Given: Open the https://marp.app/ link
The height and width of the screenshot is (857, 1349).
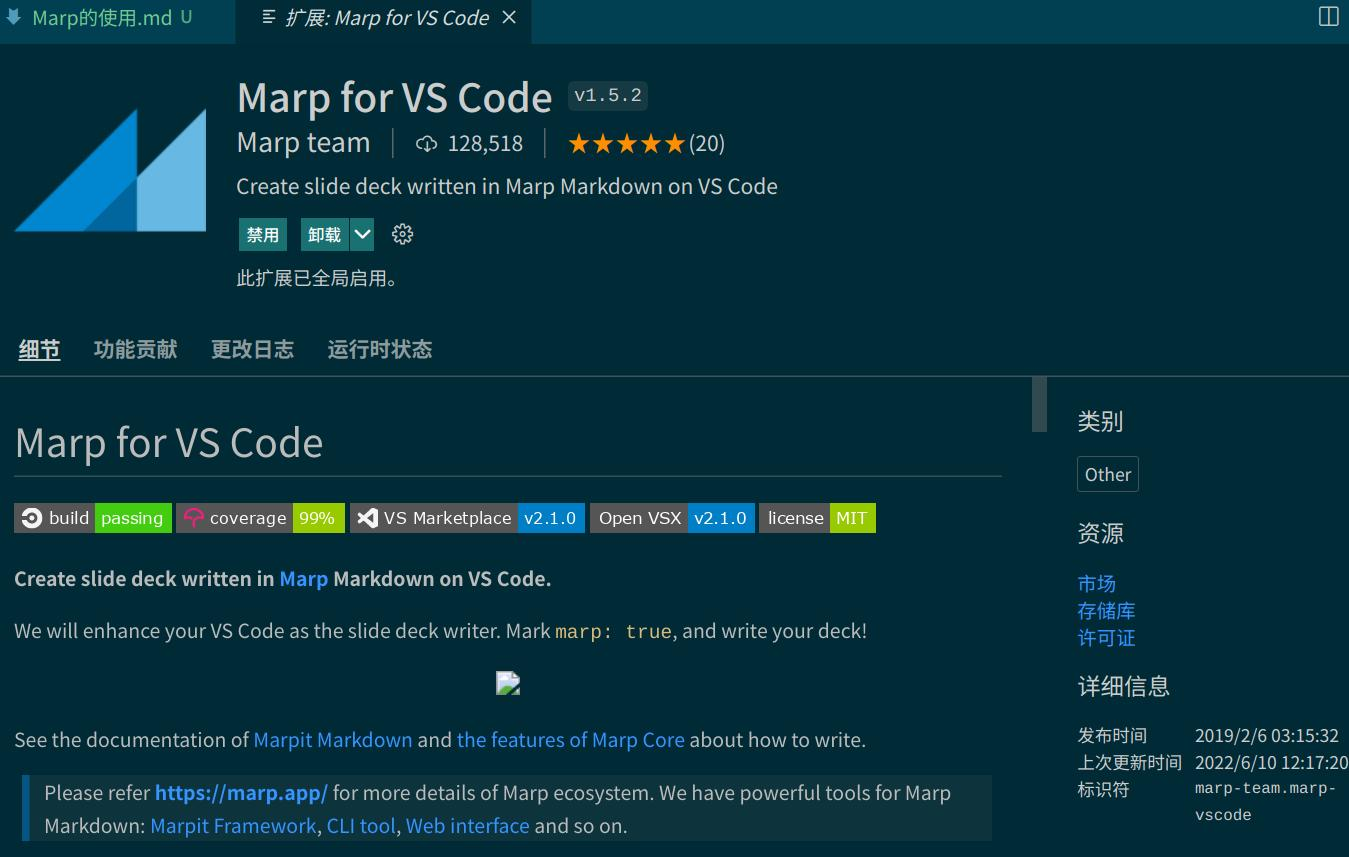Looking at the screenshot, I should tap(241, 793).
